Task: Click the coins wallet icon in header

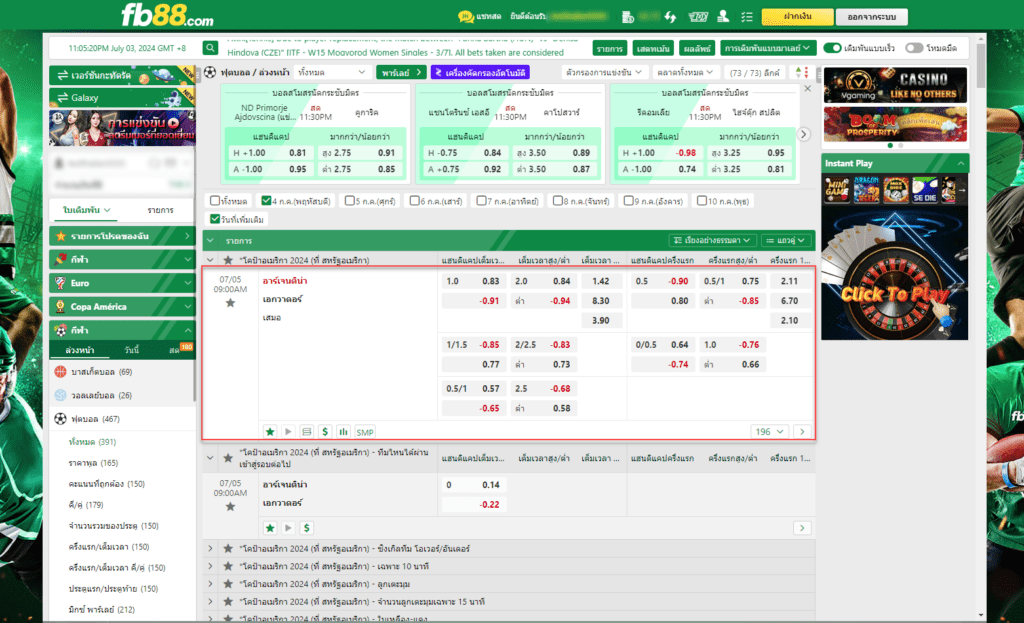Action: pyautogui.click(x=628, y=17)
